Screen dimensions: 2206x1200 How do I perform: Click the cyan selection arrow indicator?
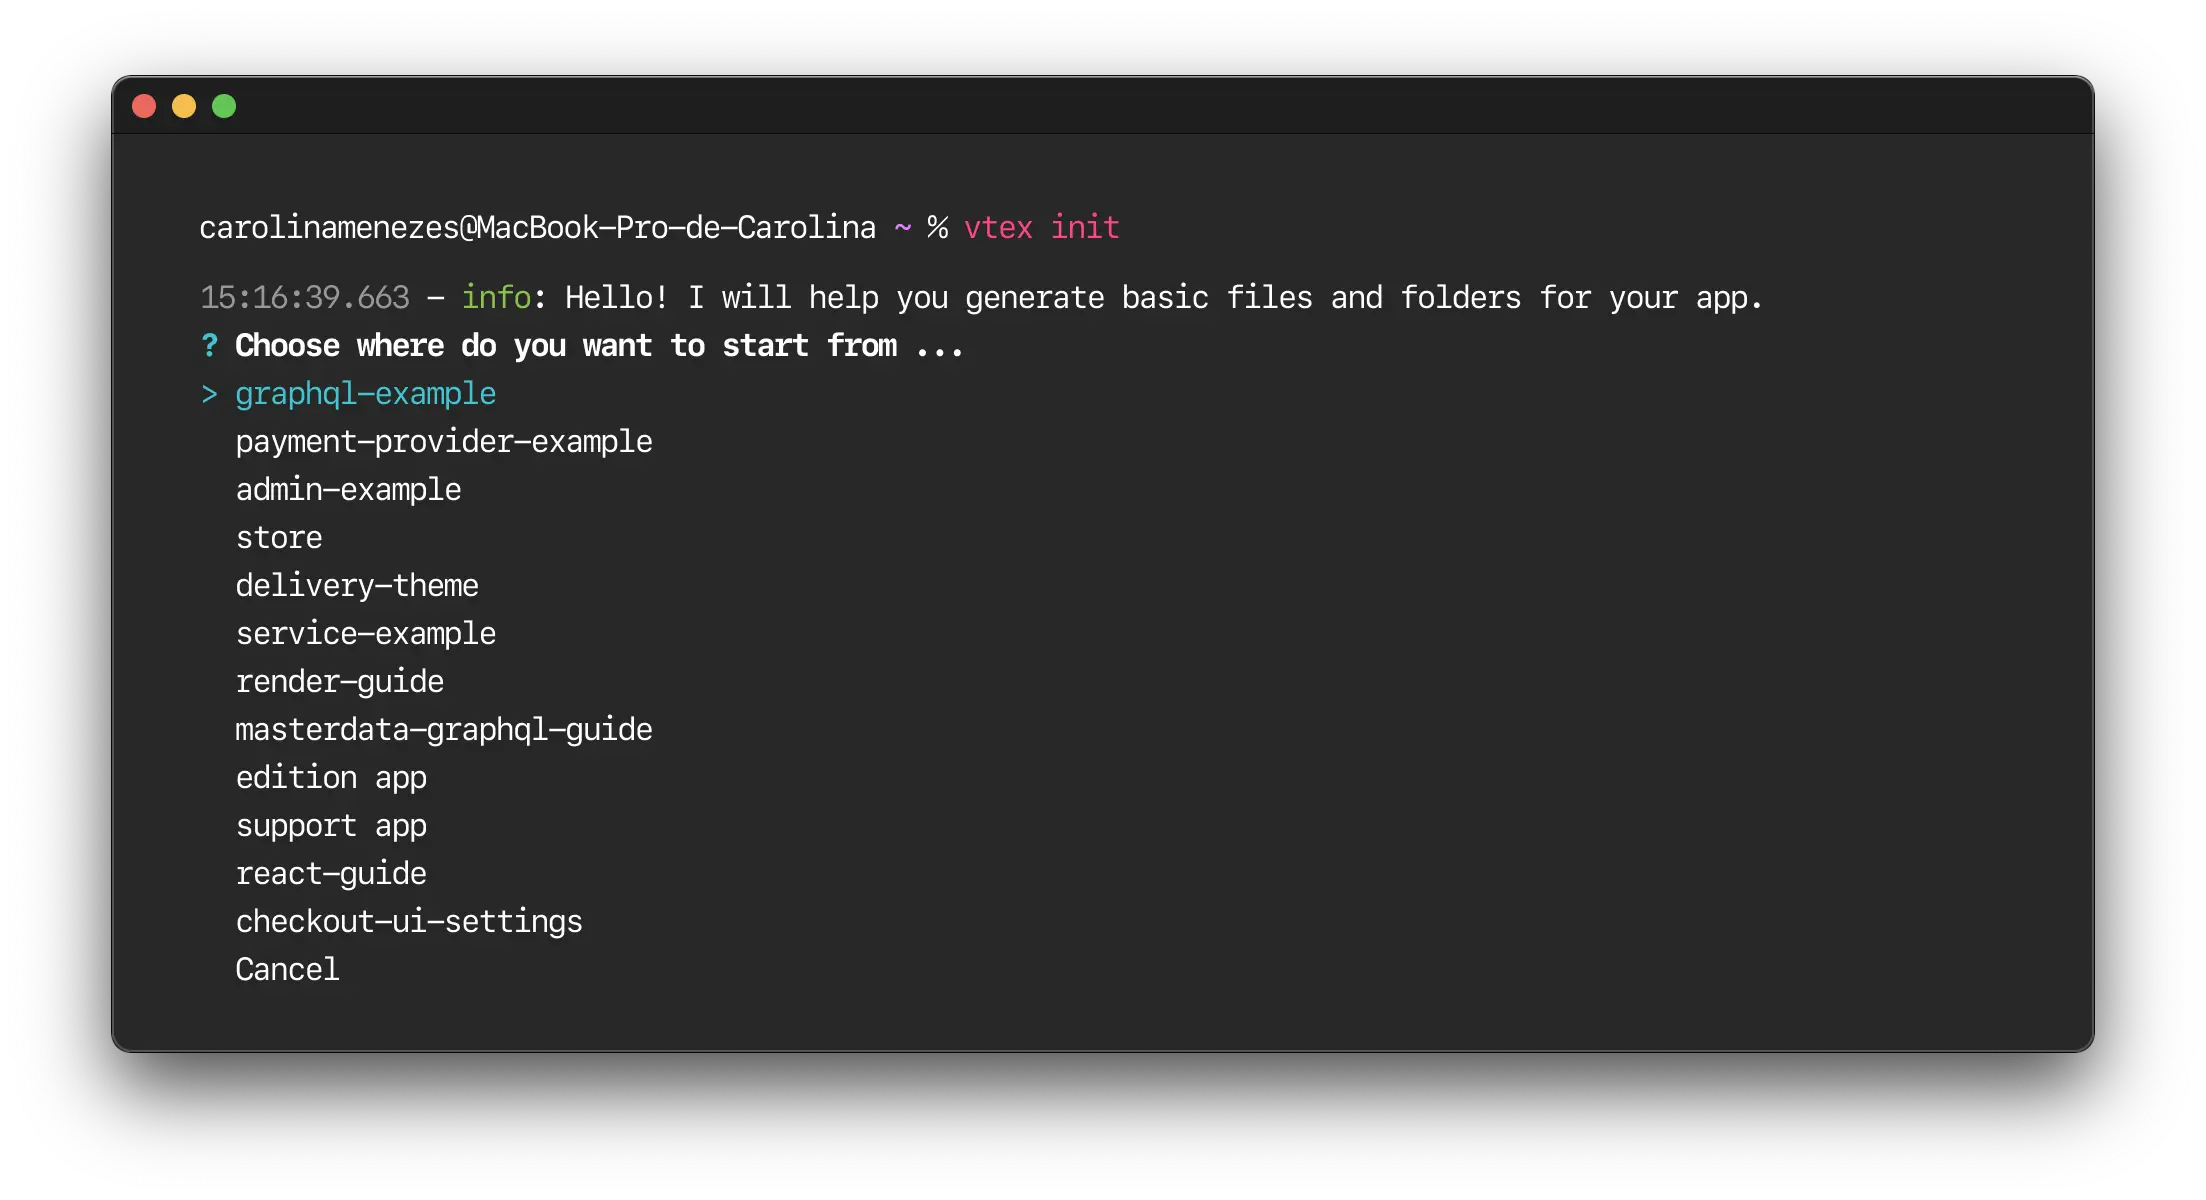tap(209, 393)
